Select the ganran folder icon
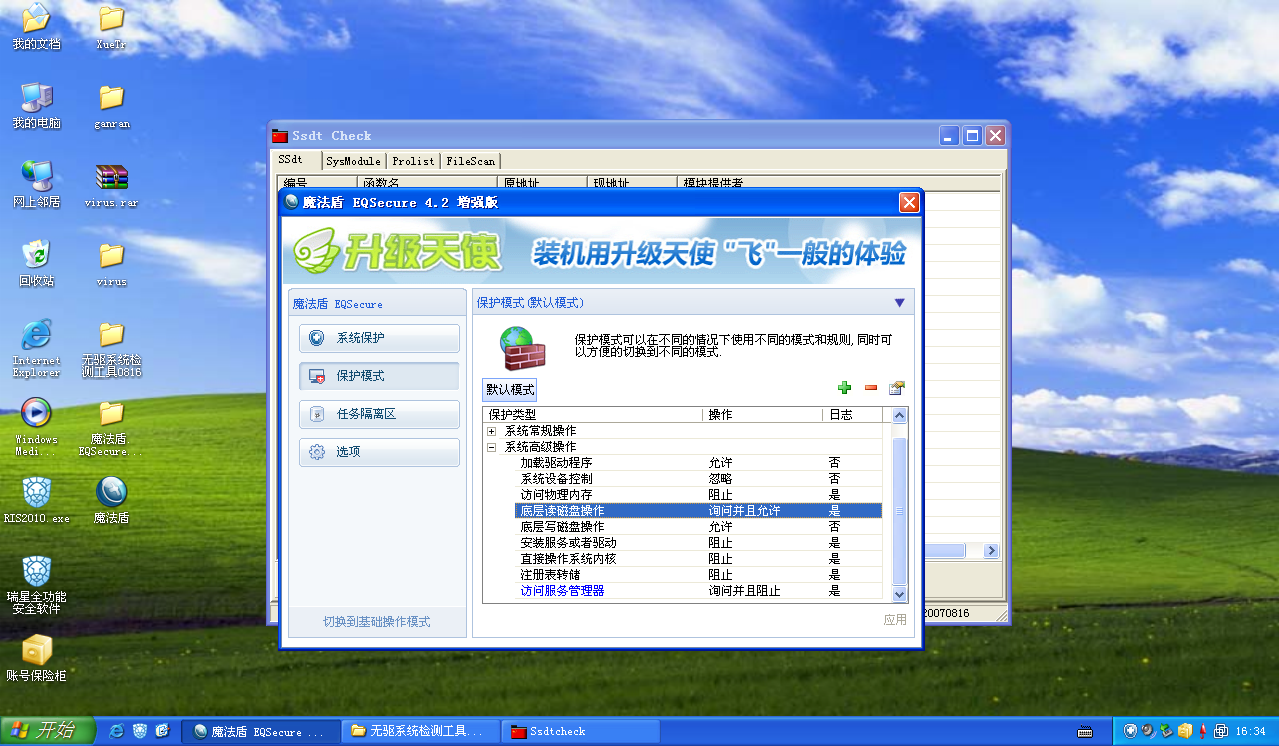This screenshot has width=1279, height=746. tap(112, 106)
